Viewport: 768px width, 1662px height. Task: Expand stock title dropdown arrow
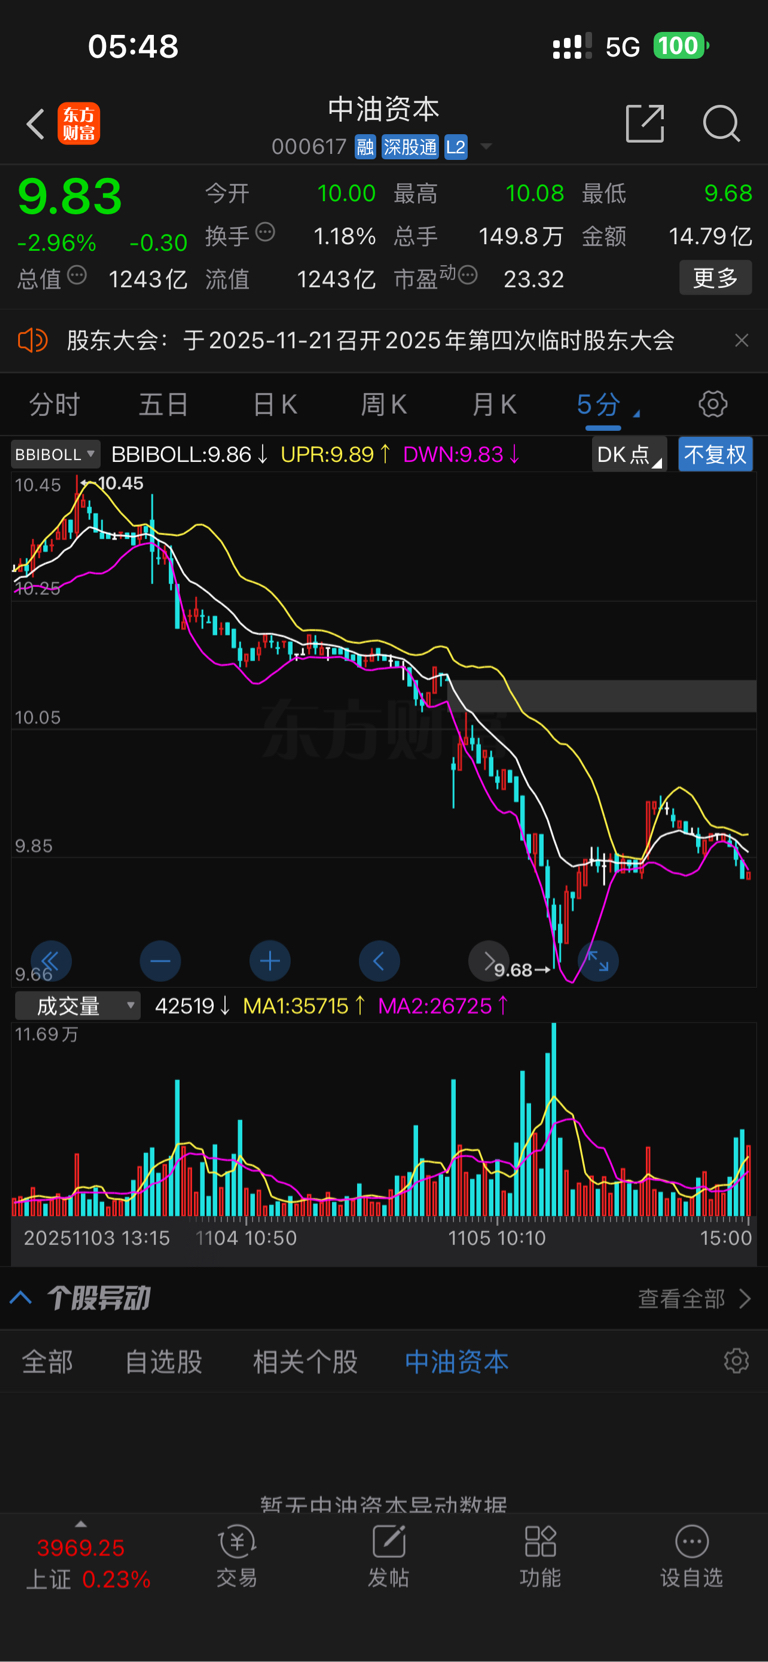point(486,147)
